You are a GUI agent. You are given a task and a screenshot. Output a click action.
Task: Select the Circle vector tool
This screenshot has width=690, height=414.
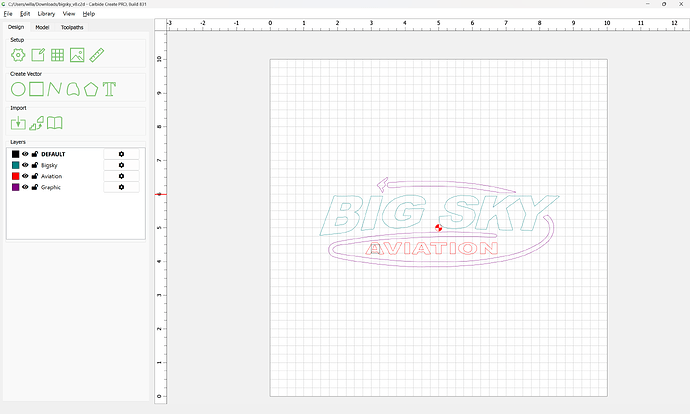[18, 89]
